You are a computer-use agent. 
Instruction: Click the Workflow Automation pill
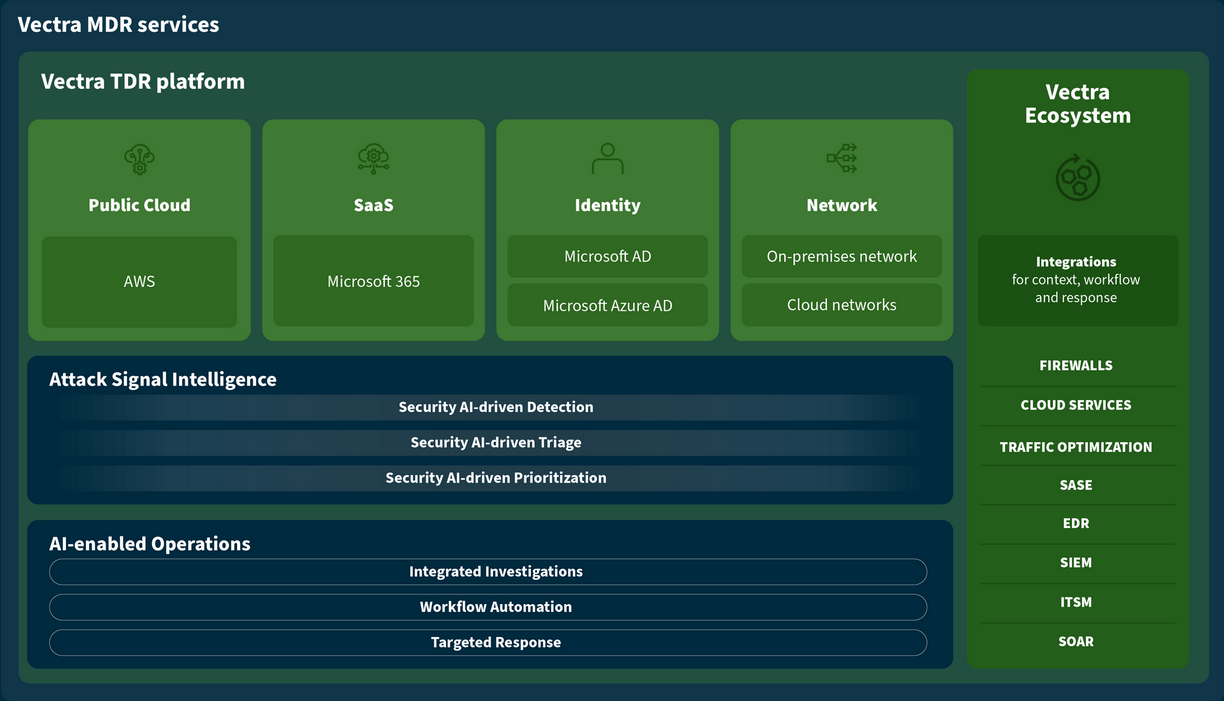488,607
